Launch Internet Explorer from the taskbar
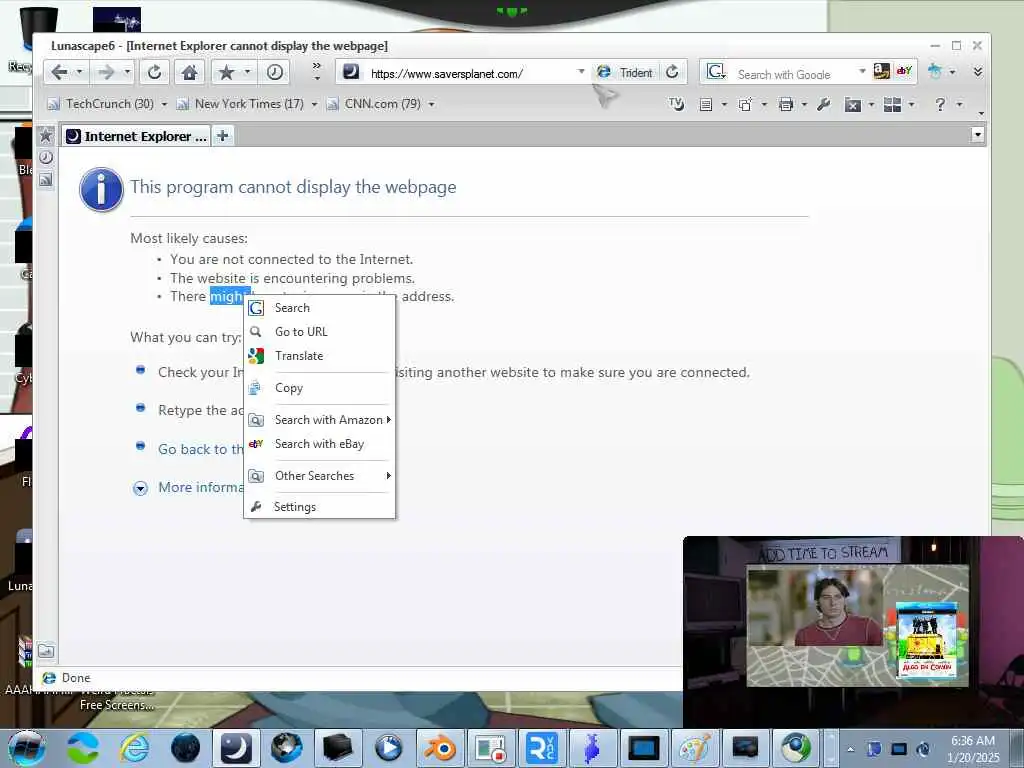 click(x=134, y=748)
